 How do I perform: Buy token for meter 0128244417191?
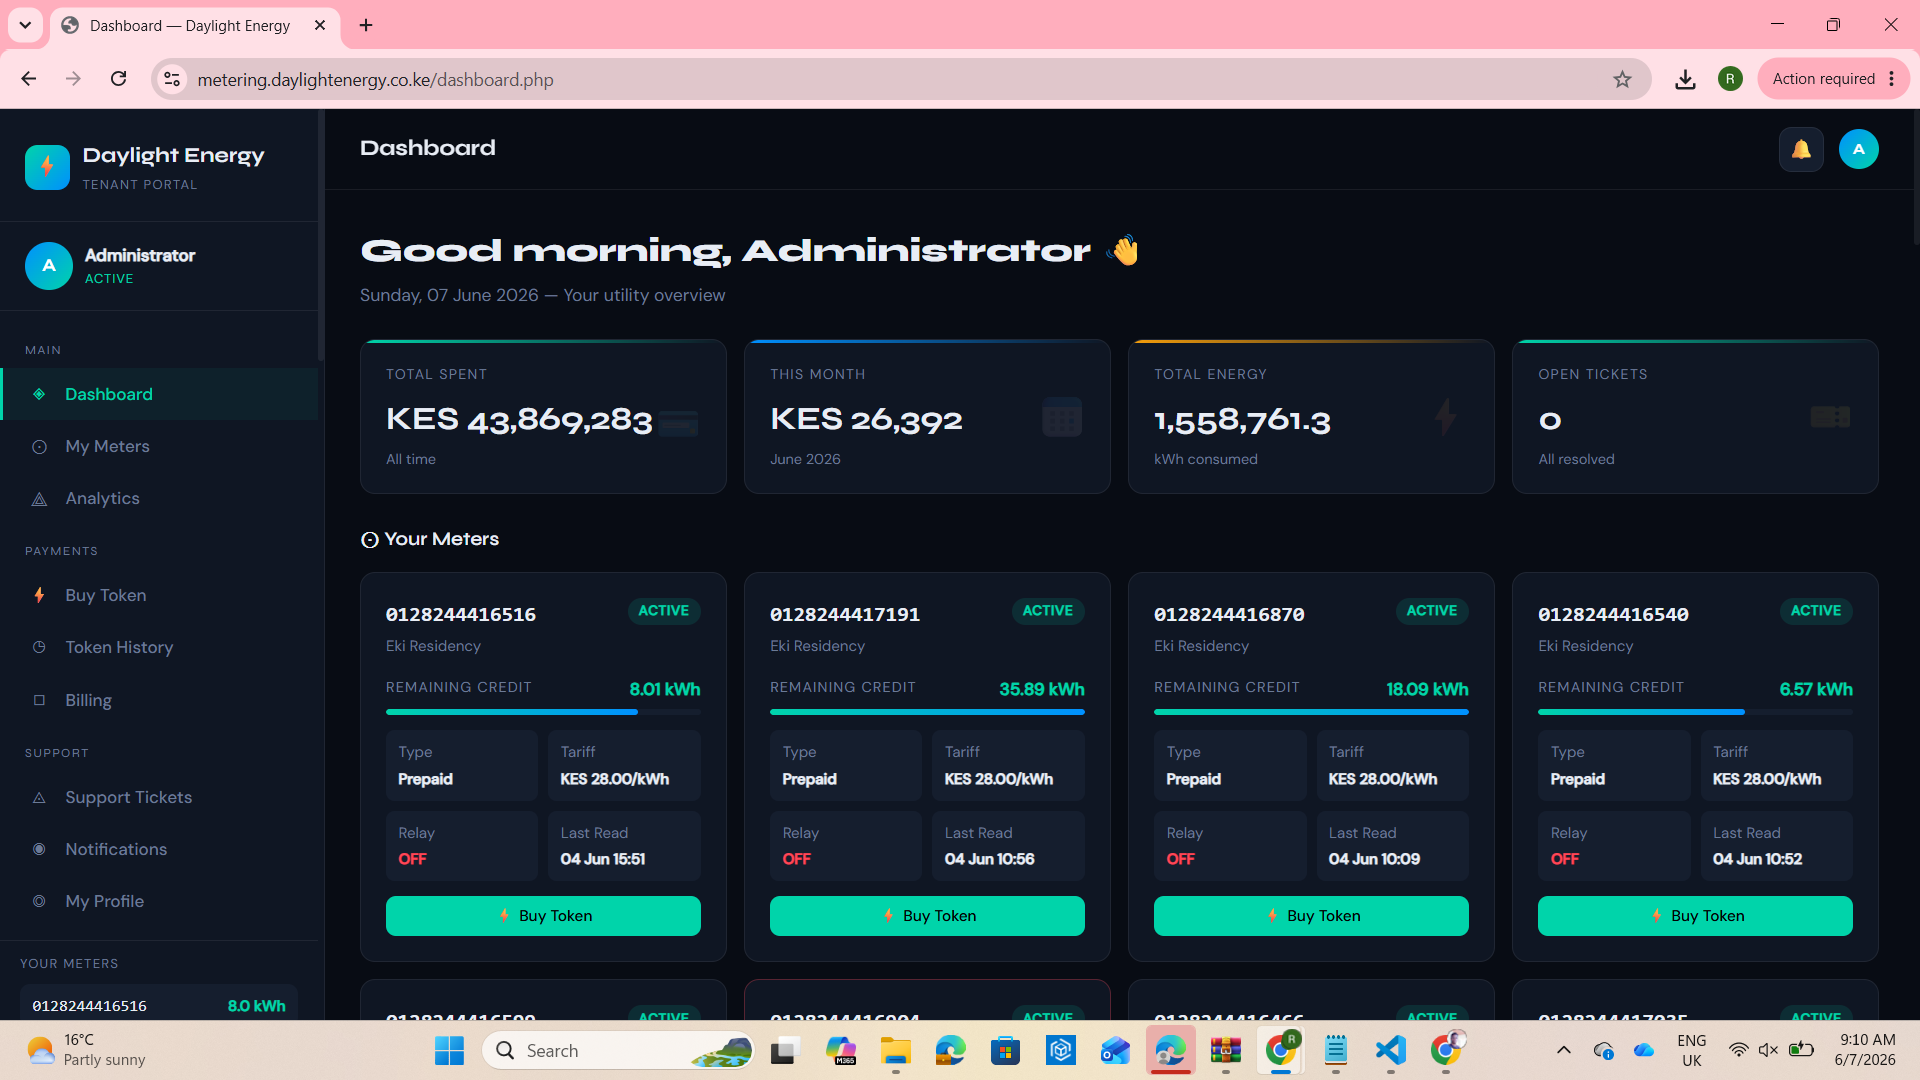coord(927,916)
